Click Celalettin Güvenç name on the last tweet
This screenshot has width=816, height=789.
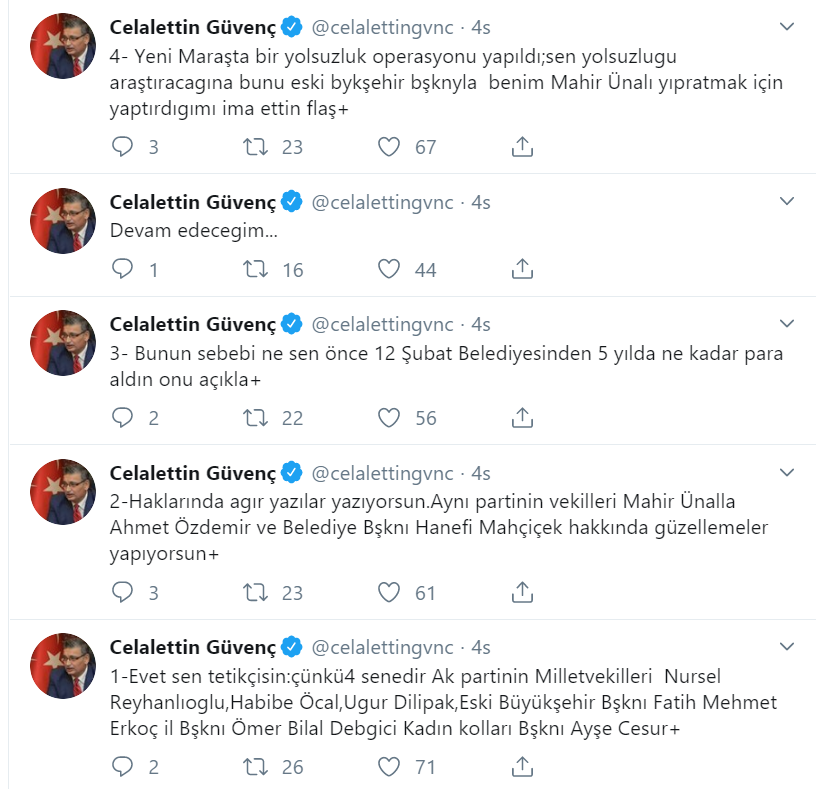(192, 646)
